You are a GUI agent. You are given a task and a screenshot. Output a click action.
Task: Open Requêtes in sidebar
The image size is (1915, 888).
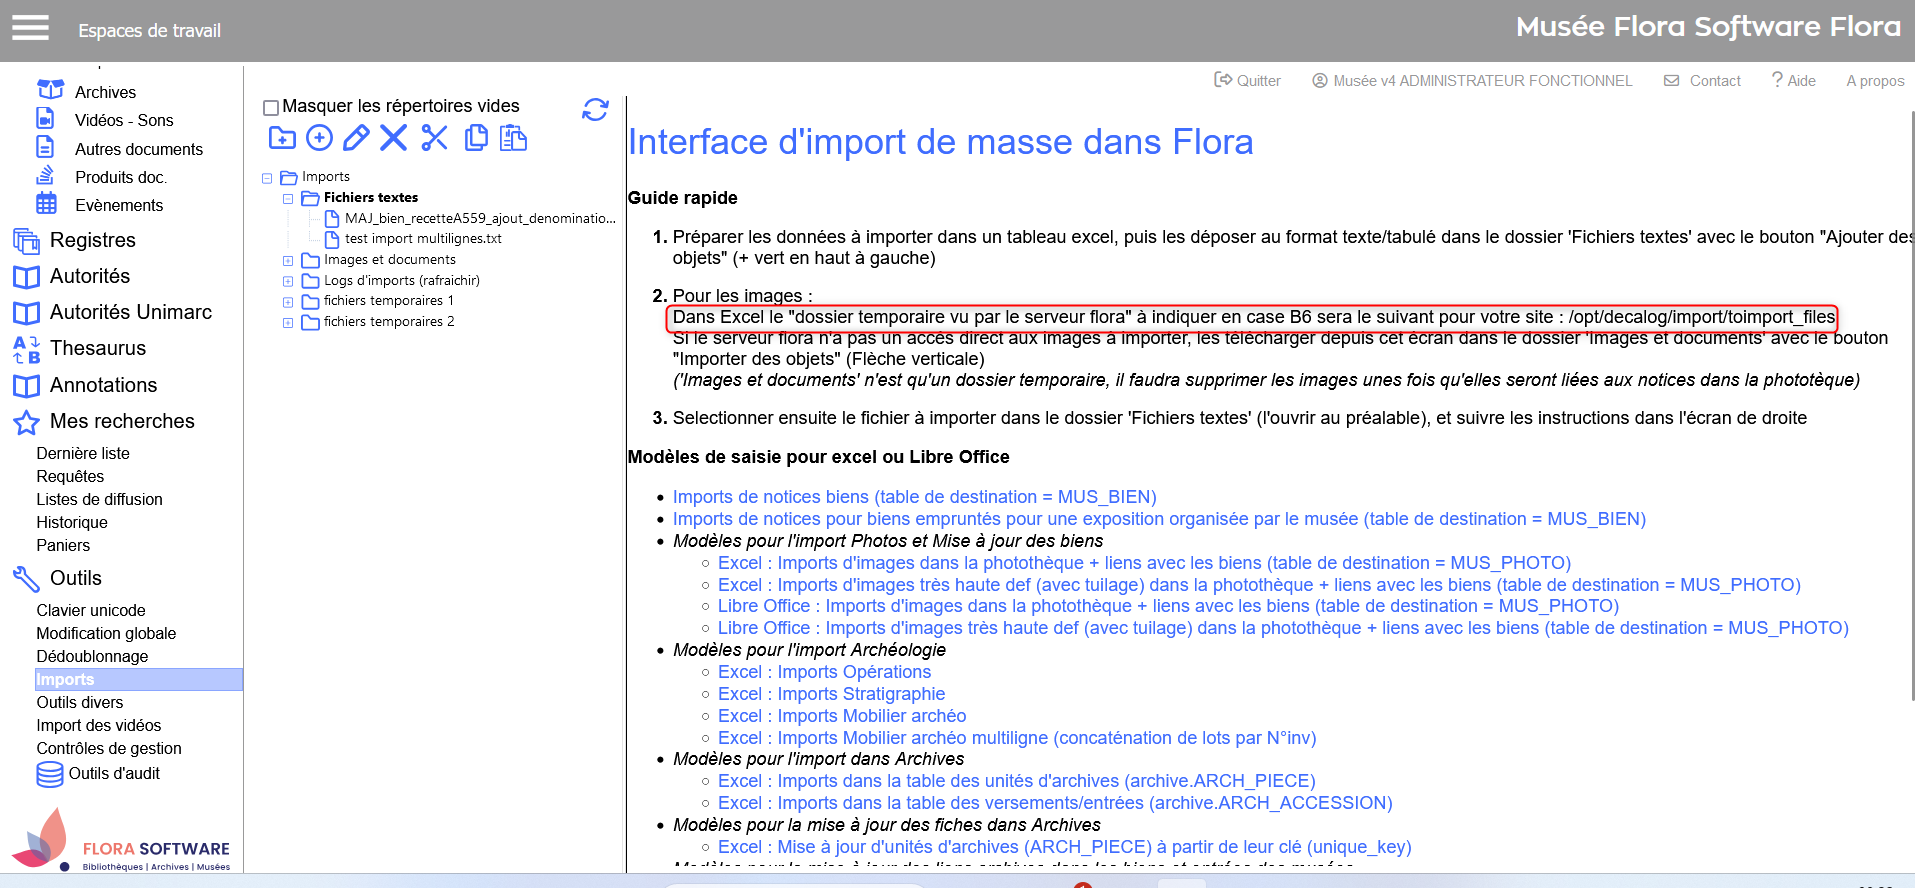[70, 476]
